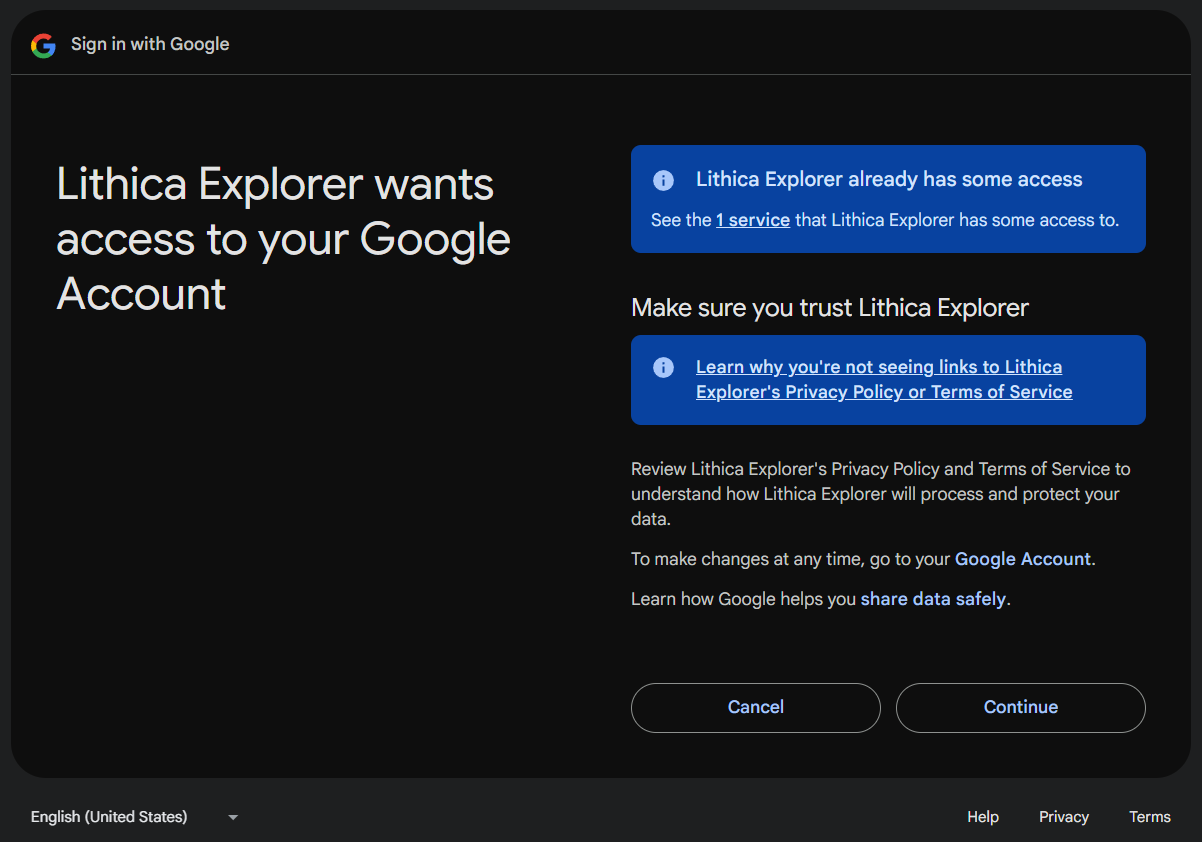Viewport: 1202px width, 842px height.
Task: Open 'Learn why you're not seeing links' link
Action: point(884,379)
